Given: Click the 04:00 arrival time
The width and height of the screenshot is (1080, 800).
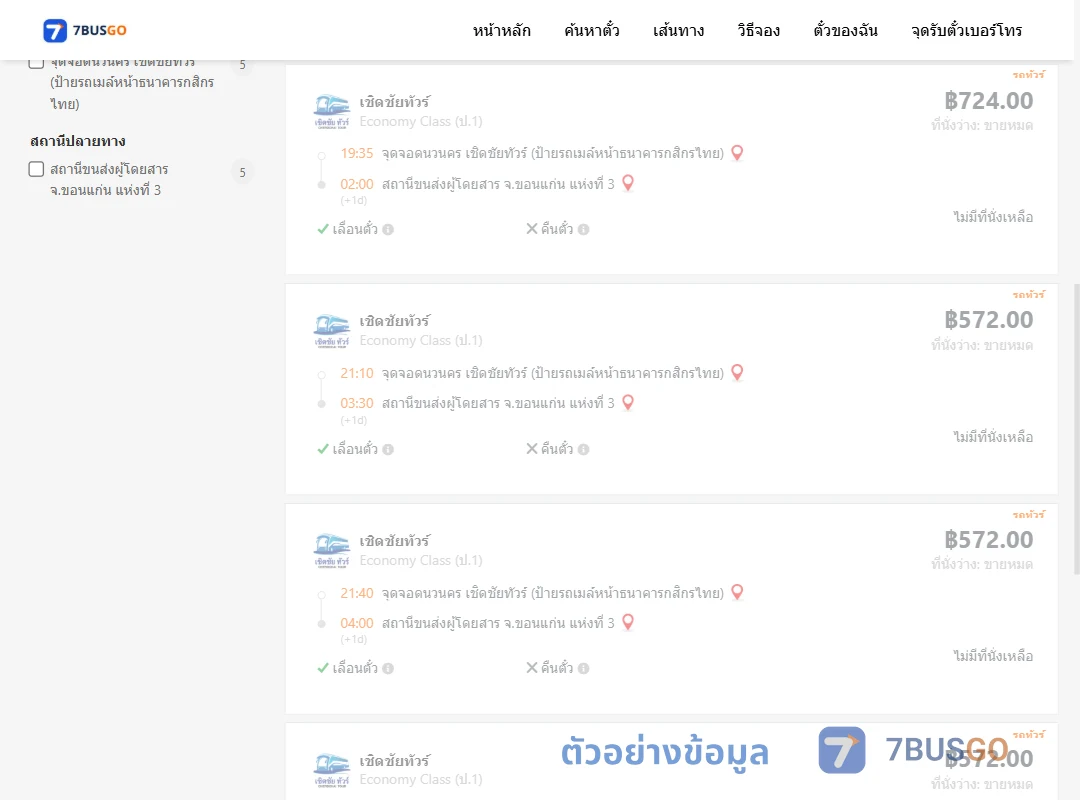Looking at the screenshot, I should tap(357, 623).
